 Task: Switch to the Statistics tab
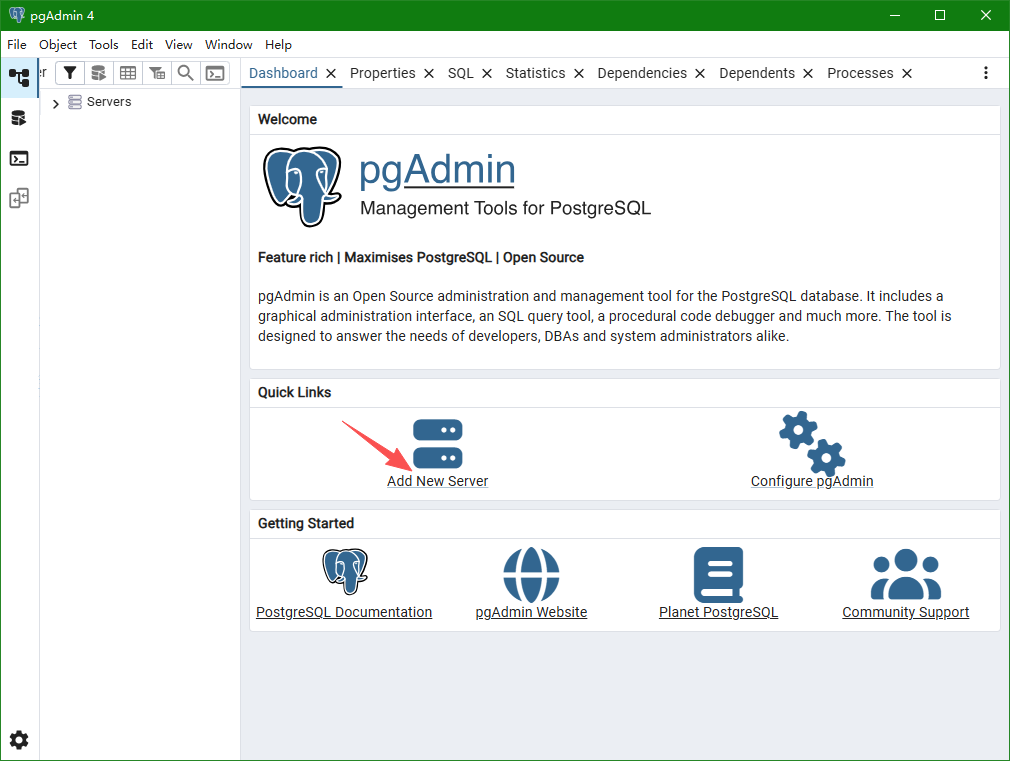coord(535,73)
